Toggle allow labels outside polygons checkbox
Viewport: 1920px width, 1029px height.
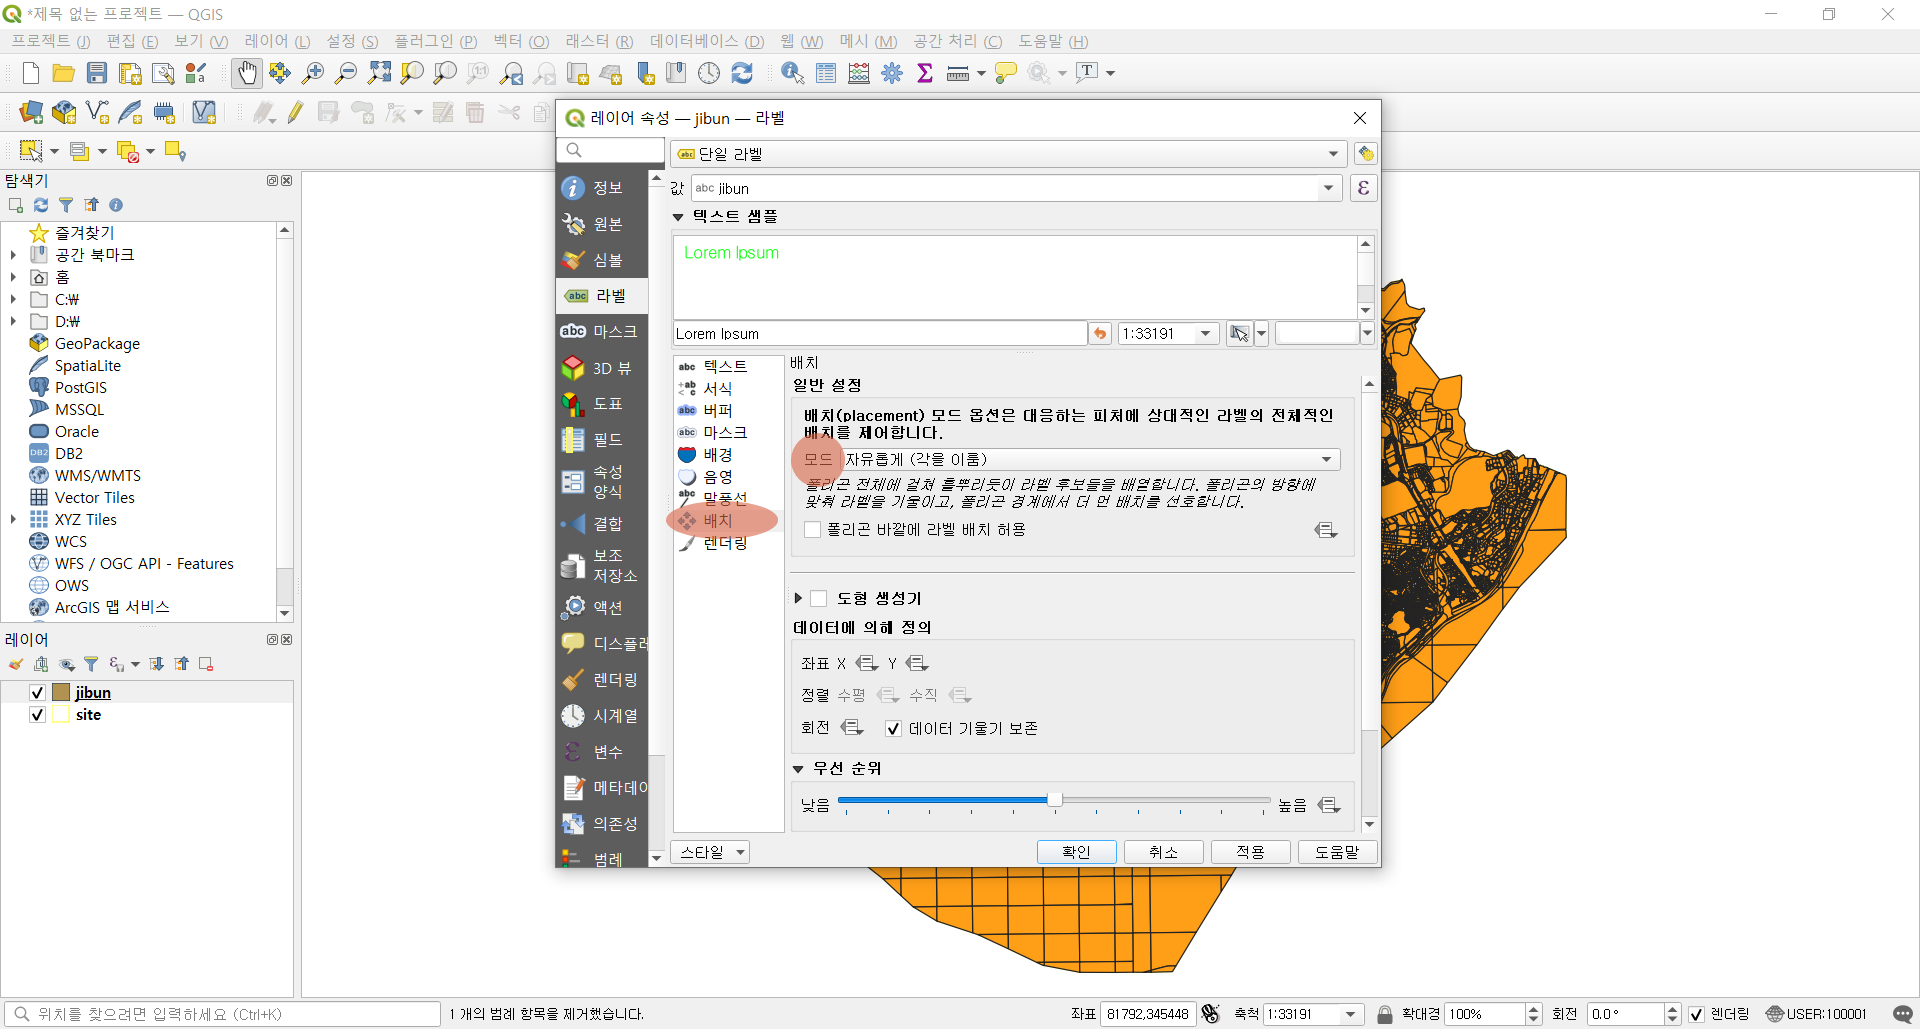coord(813,530)
